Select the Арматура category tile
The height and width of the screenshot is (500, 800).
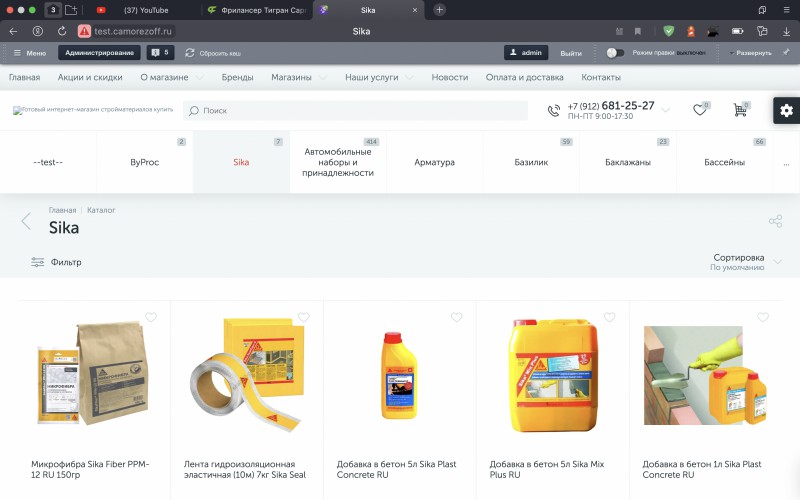[x=434, y=162]
